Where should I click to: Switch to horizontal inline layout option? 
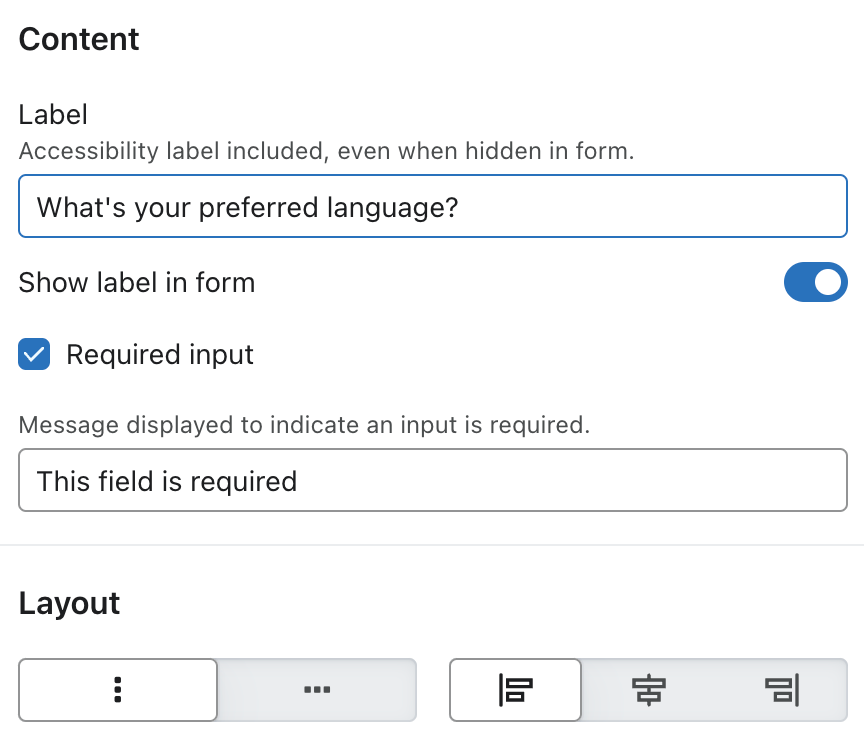click(317, 689)
